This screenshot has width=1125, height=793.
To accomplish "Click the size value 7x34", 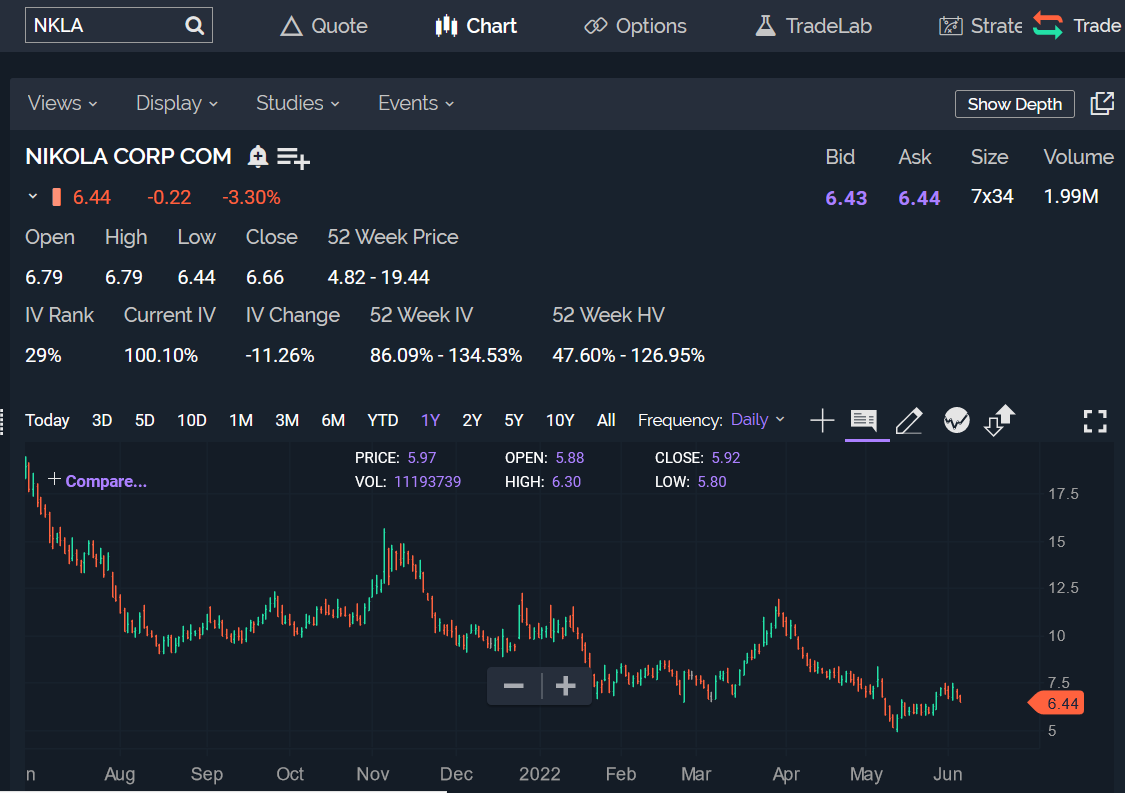I will coord(992,197).
